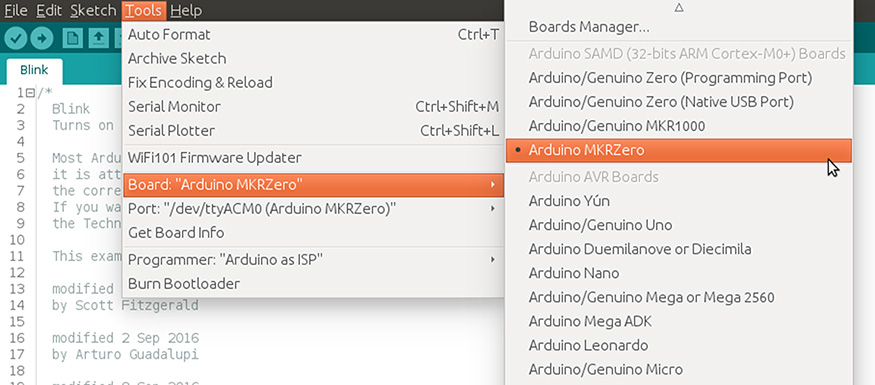The height and width of the screenshot is (385, 875).
Task: Expand the Port /dev/ttyACM0 submenu
Action: 313,209
